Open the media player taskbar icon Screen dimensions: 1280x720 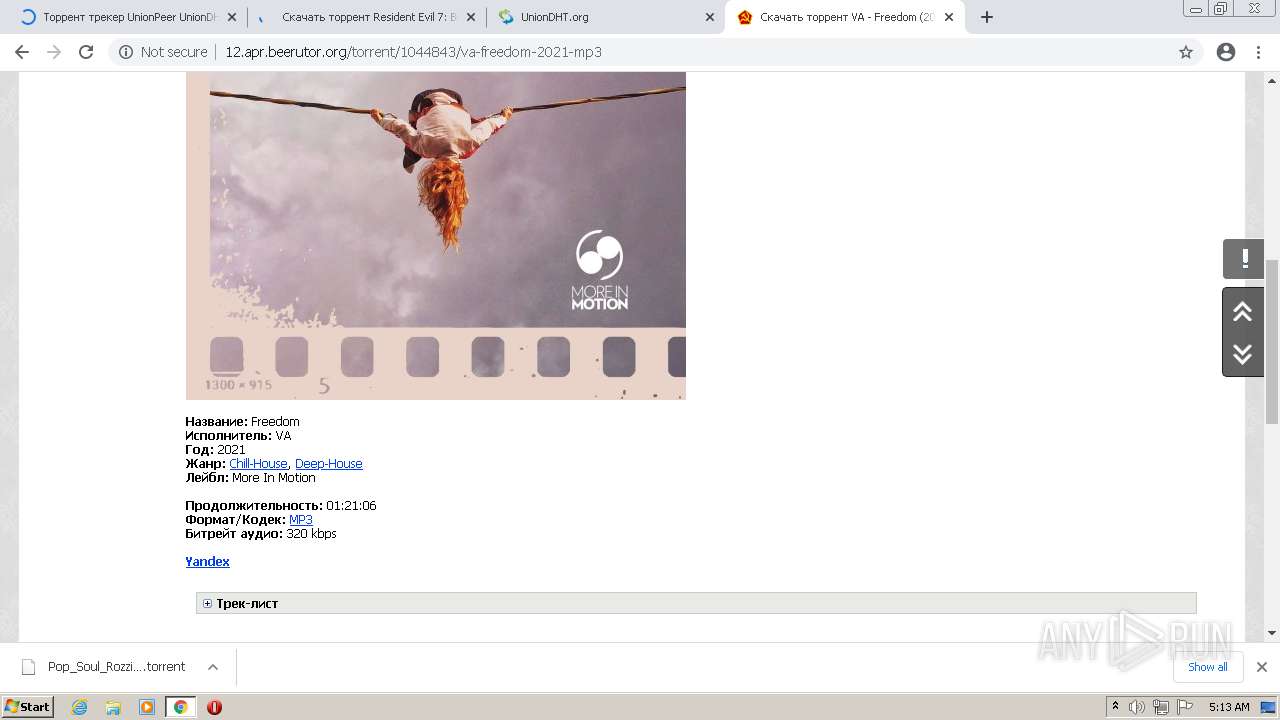pyautogui.click(x=147, y=707)
